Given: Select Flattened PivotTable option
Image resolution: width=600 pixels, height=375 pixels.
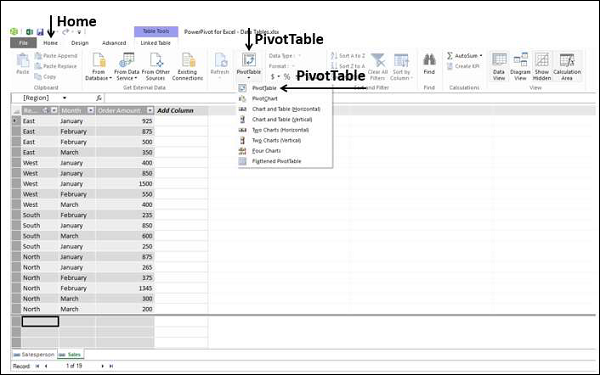Looking at the screenshot, I should pyautogui.click(x=276, y=161).
